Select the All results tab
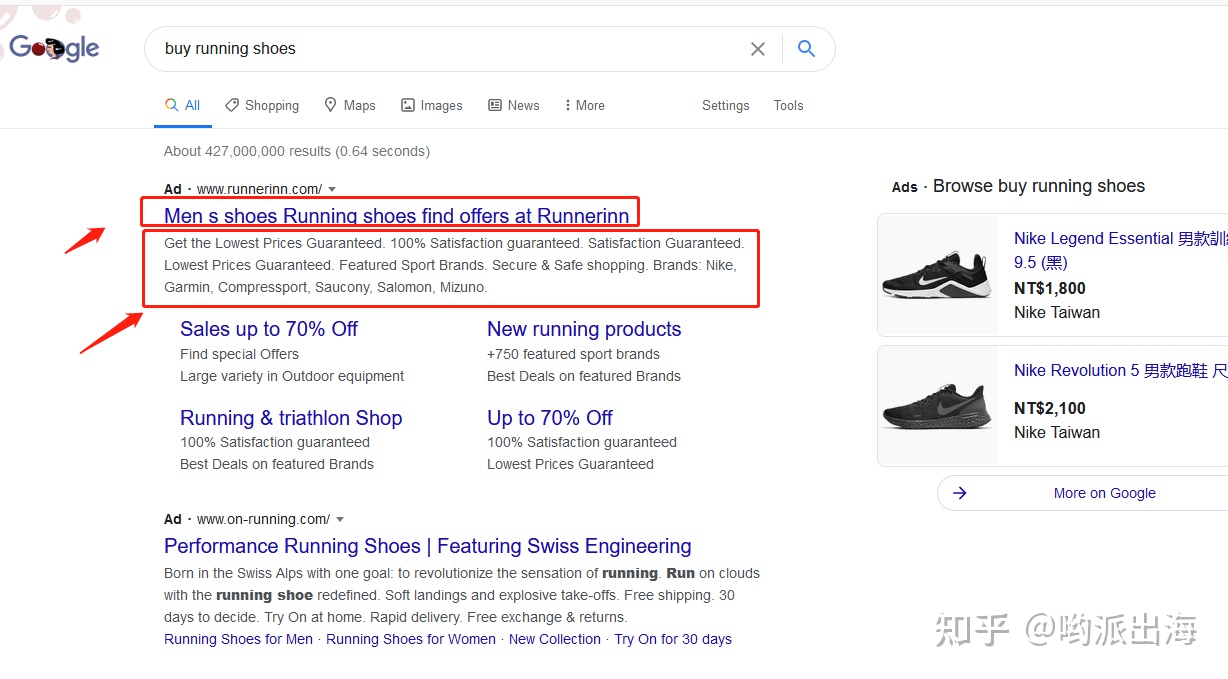1228x679 pixels. [183, 105]
